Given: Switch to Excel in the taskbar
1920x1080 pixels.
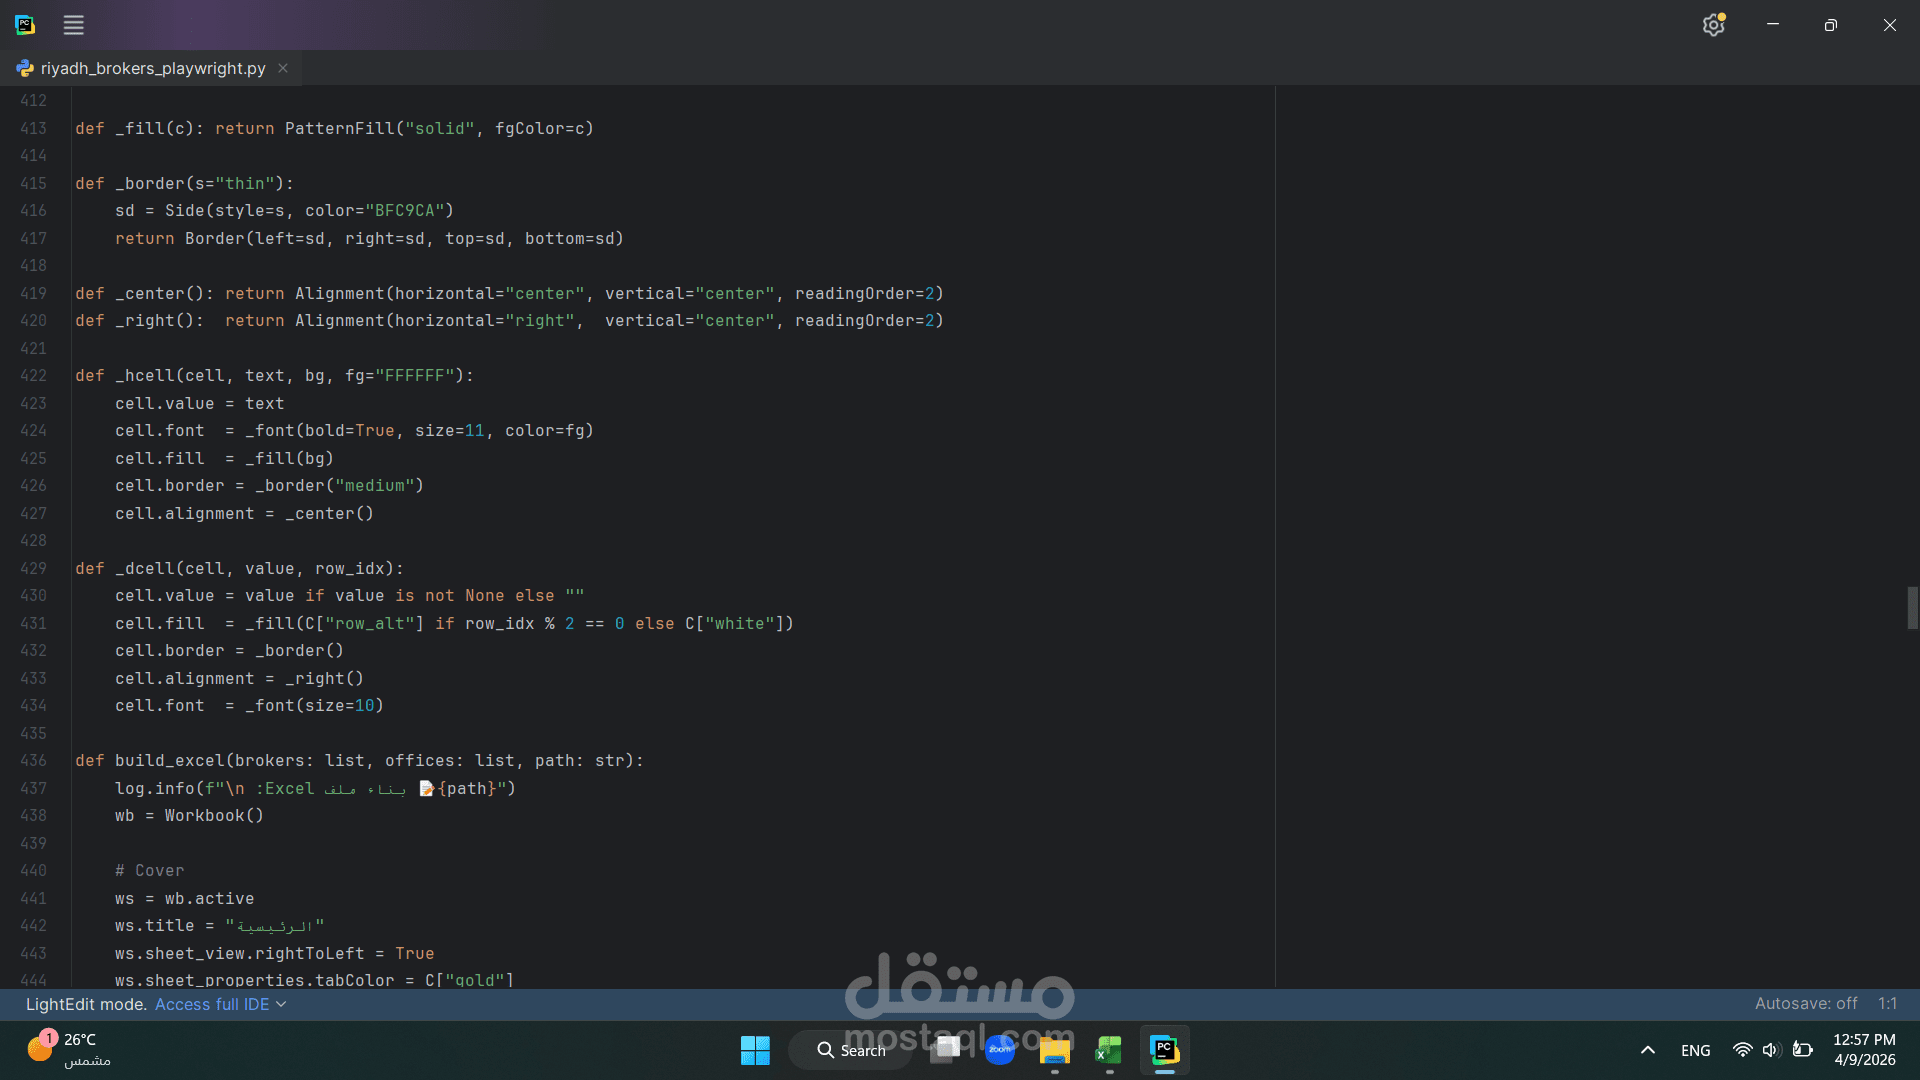Looking at the screenshot, I should [1109, 1050].
